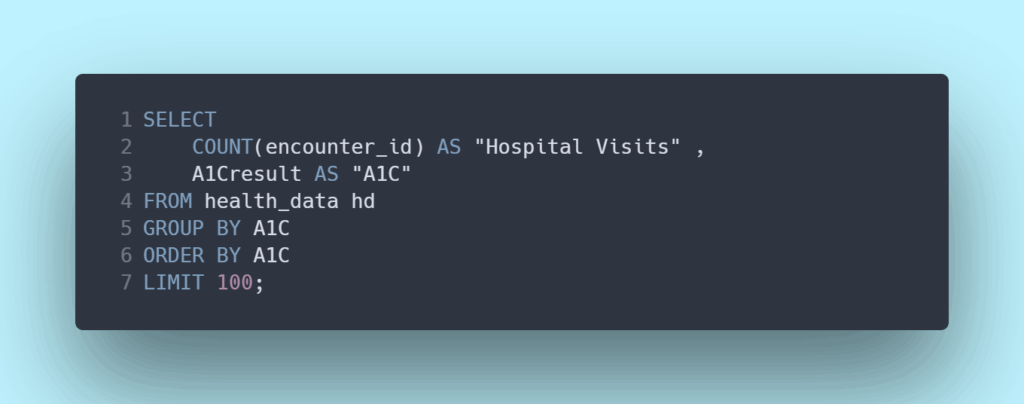This screenshot has height=404, width=1024.
Task: Click line number 1 in the gutter
Action: pyautogui.click(x=126, y=120)
